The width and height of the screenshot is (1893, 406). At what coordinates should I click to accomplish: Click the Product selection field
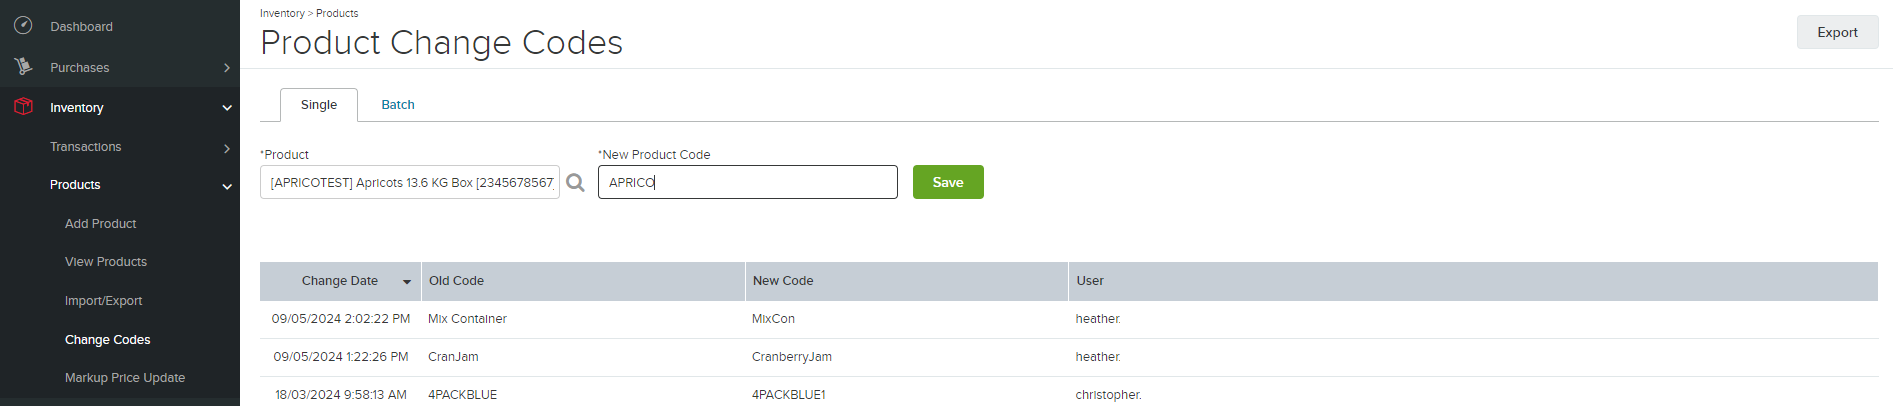pos(410,182)
